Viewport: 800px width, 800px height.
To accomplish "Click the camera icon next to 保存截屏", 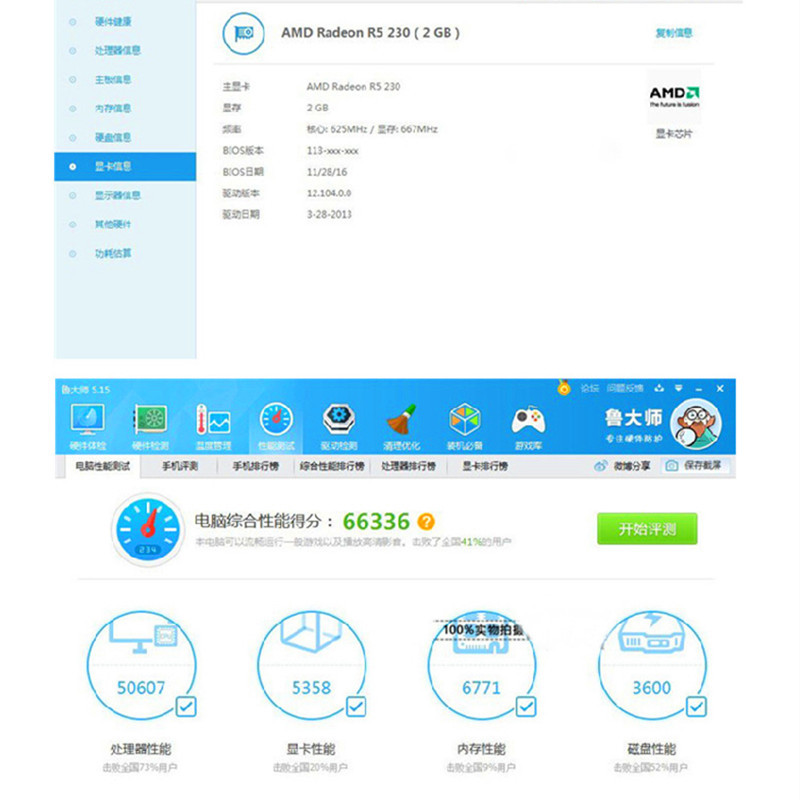I will pos(672,465).
